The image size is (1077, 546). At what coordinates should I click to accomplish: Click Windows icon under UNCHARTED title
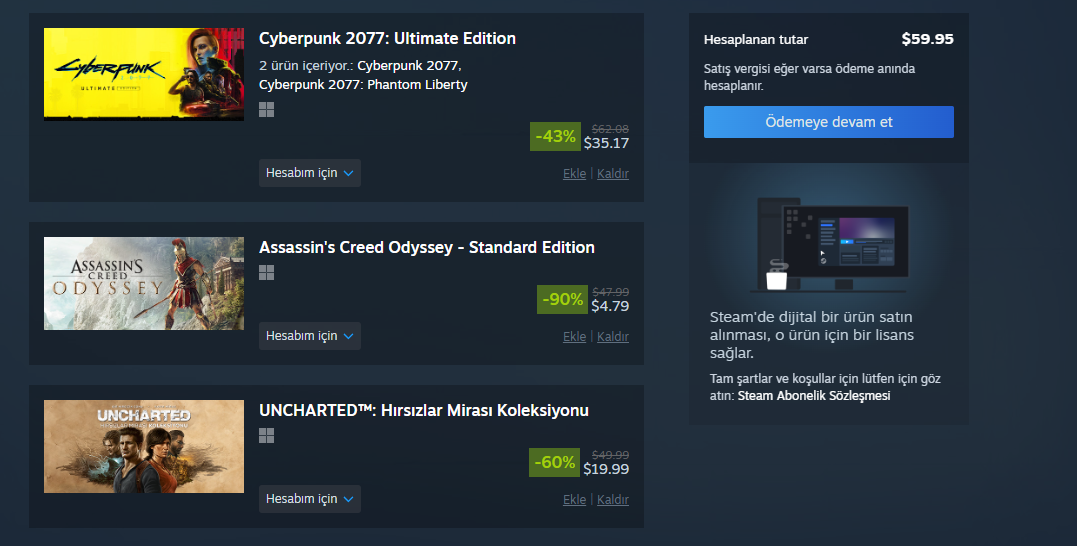(x=266, y=435)
